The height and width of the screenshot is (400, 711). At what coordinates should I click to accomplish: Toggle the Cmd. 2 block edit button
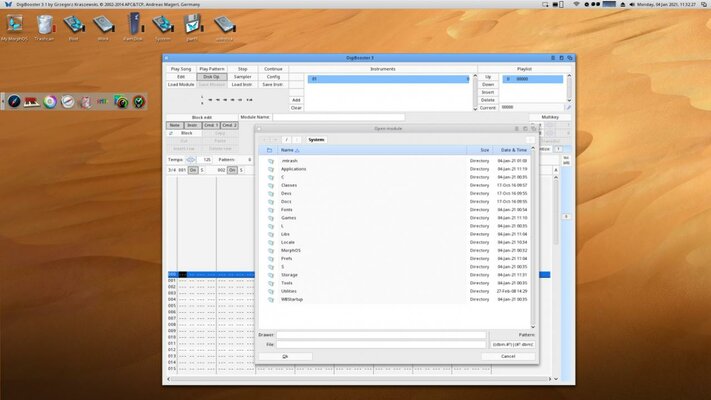[x=229, y=125]
